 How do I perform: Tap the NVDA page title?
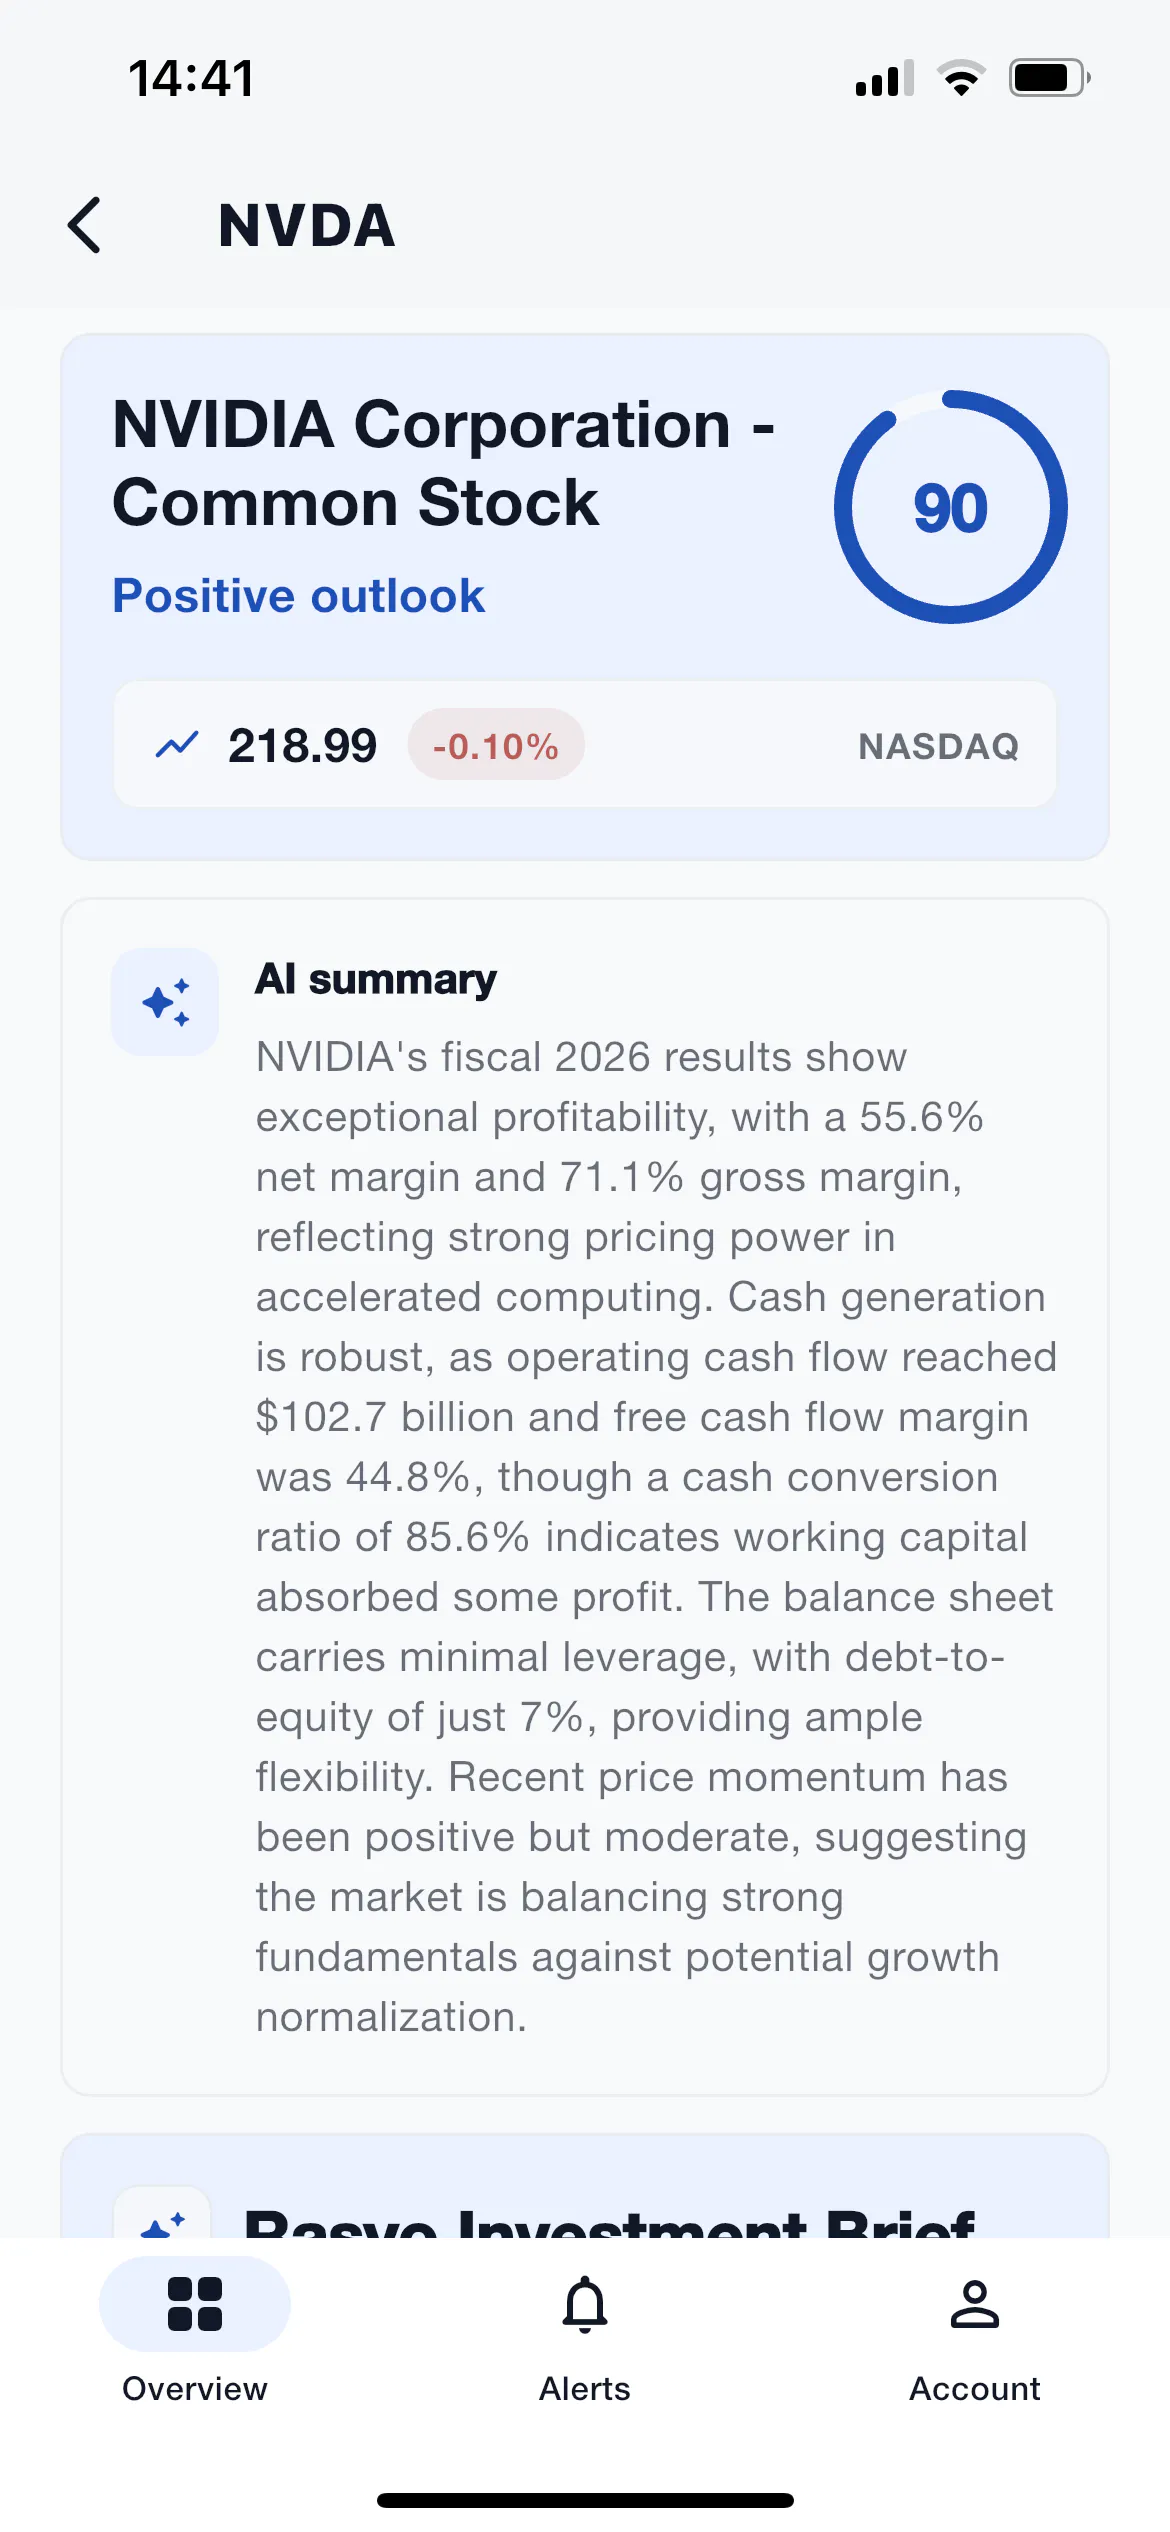point(307,225)
